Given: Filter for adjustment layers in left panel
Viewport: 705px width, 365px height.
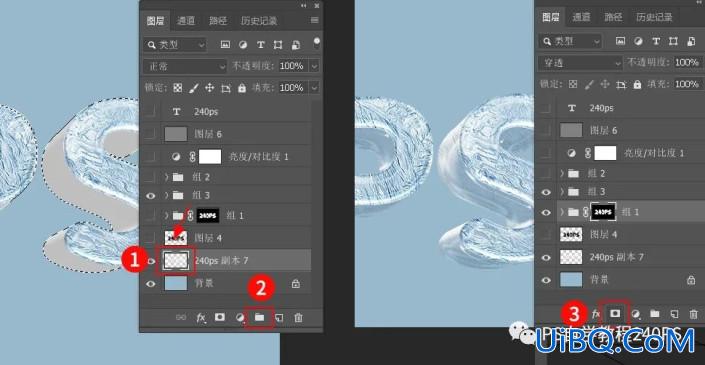Looking at the screenshot, I should (243, 45).
